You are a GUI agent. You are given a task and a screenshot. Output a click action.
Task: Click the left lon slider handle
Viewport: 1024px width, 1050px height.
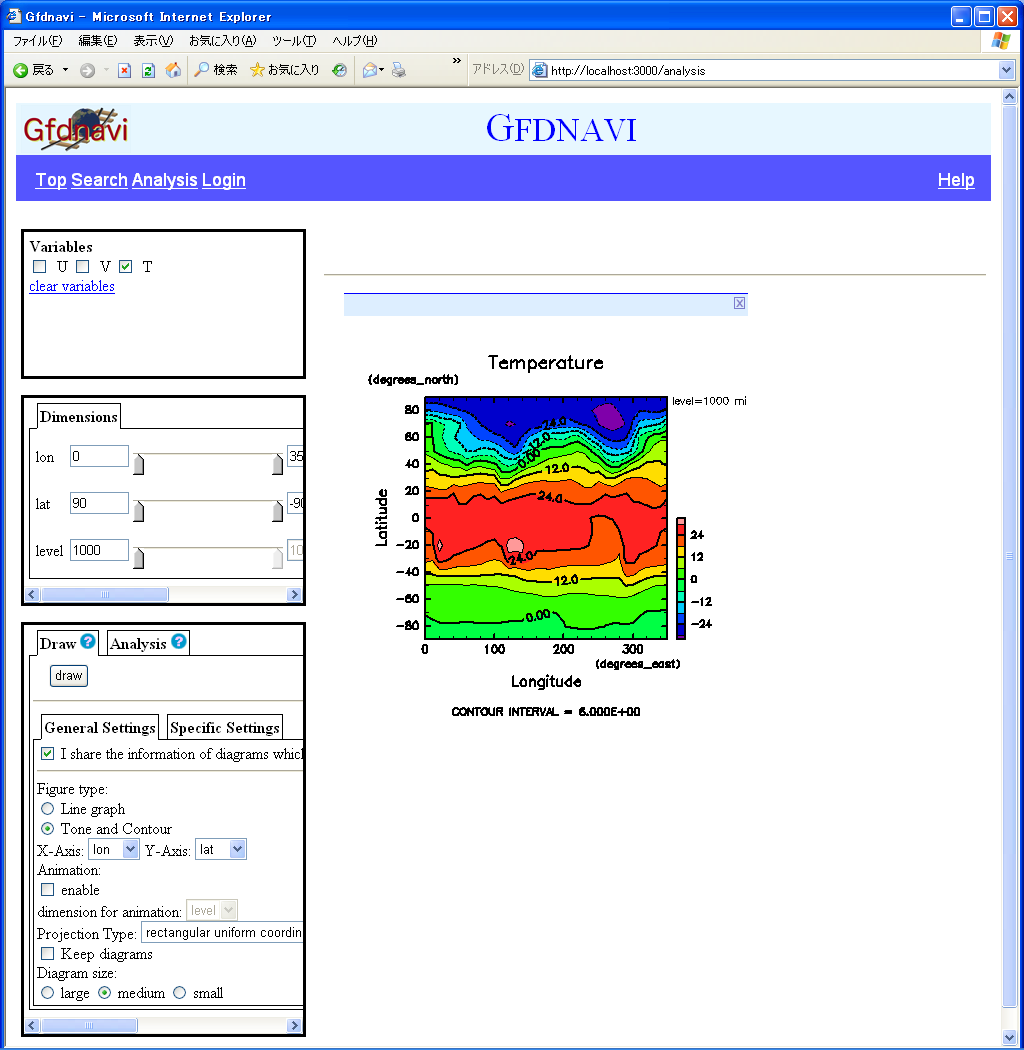tap(139, 464)
